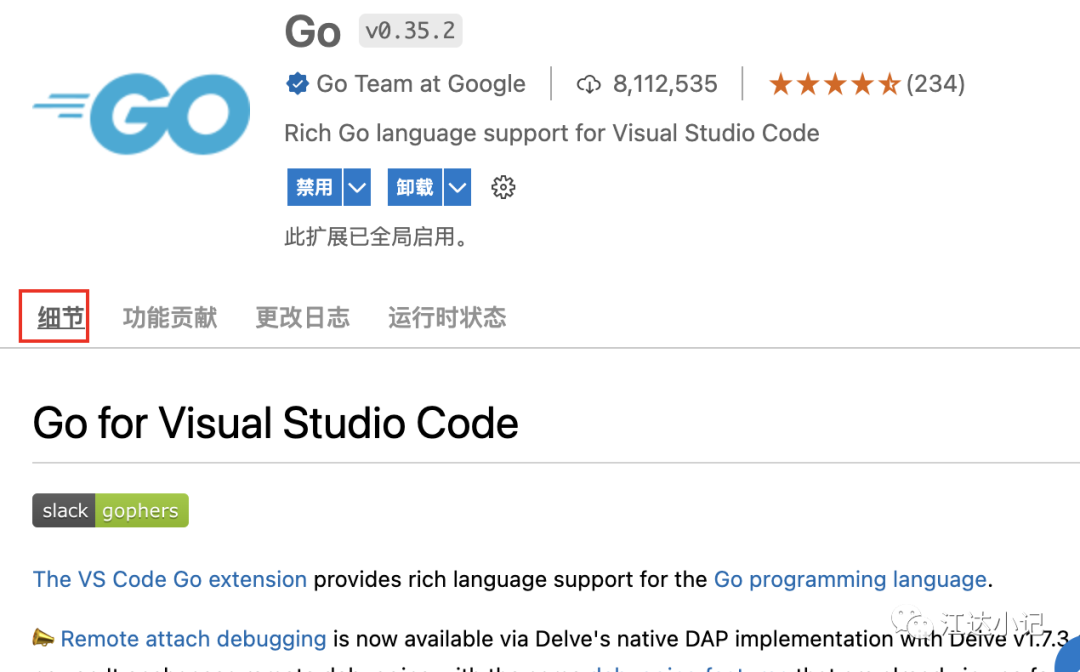Click the install count download icon

(588, 85)
